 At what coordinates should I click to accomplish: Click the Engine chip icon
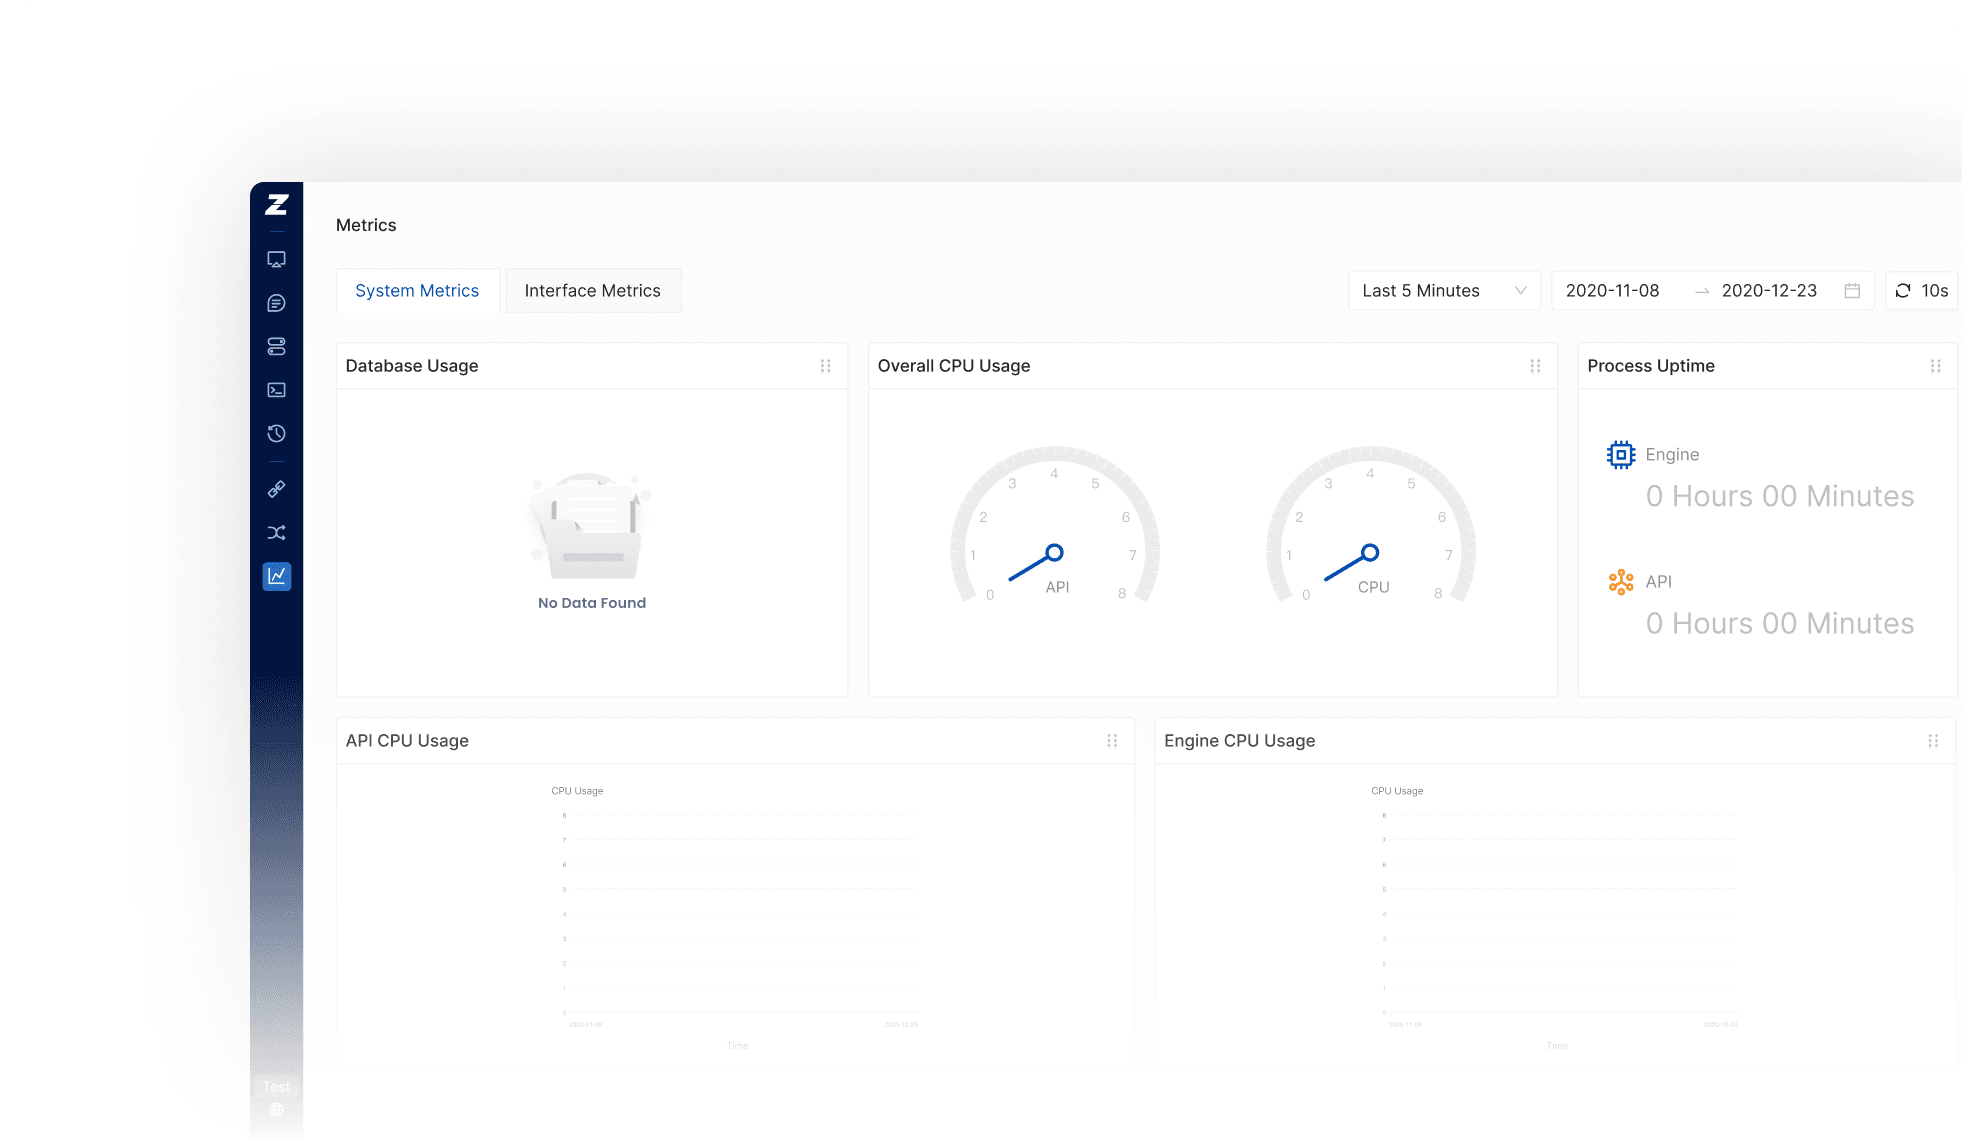point(1621,455)
